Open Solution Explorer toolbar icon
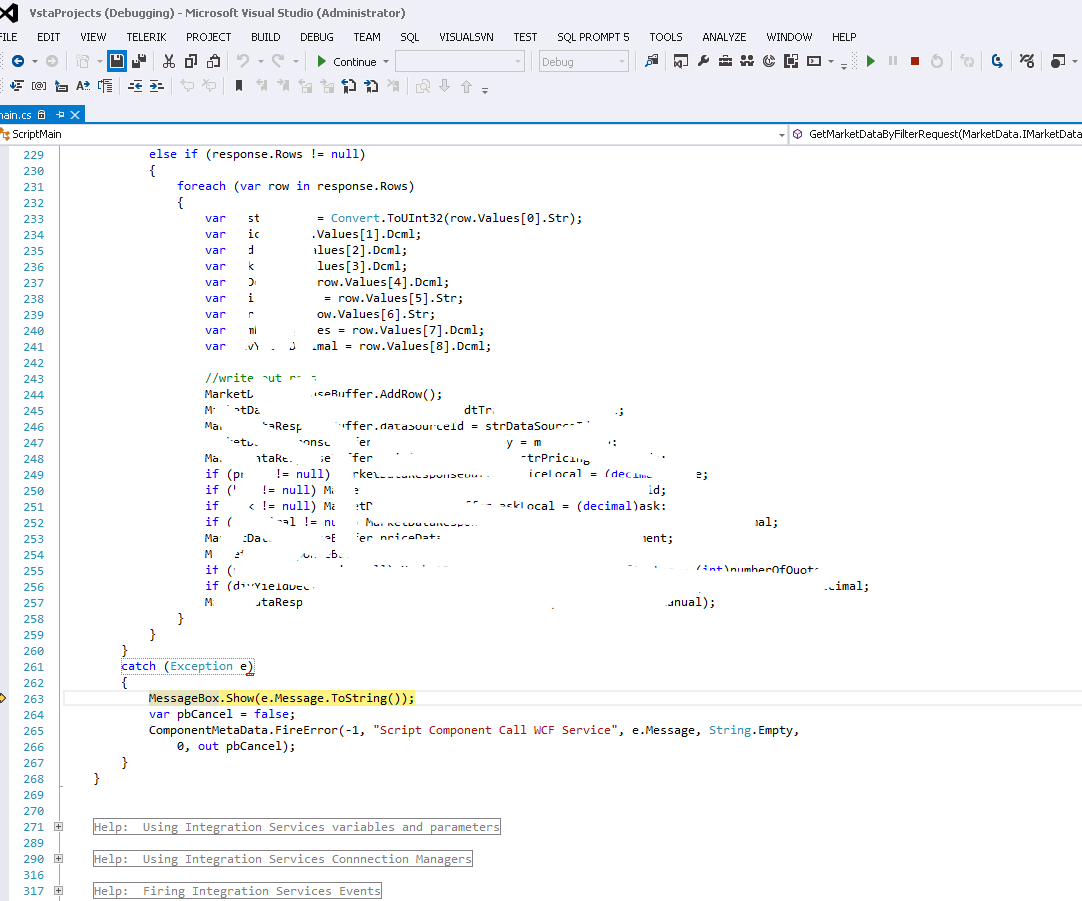 point(680,61)
